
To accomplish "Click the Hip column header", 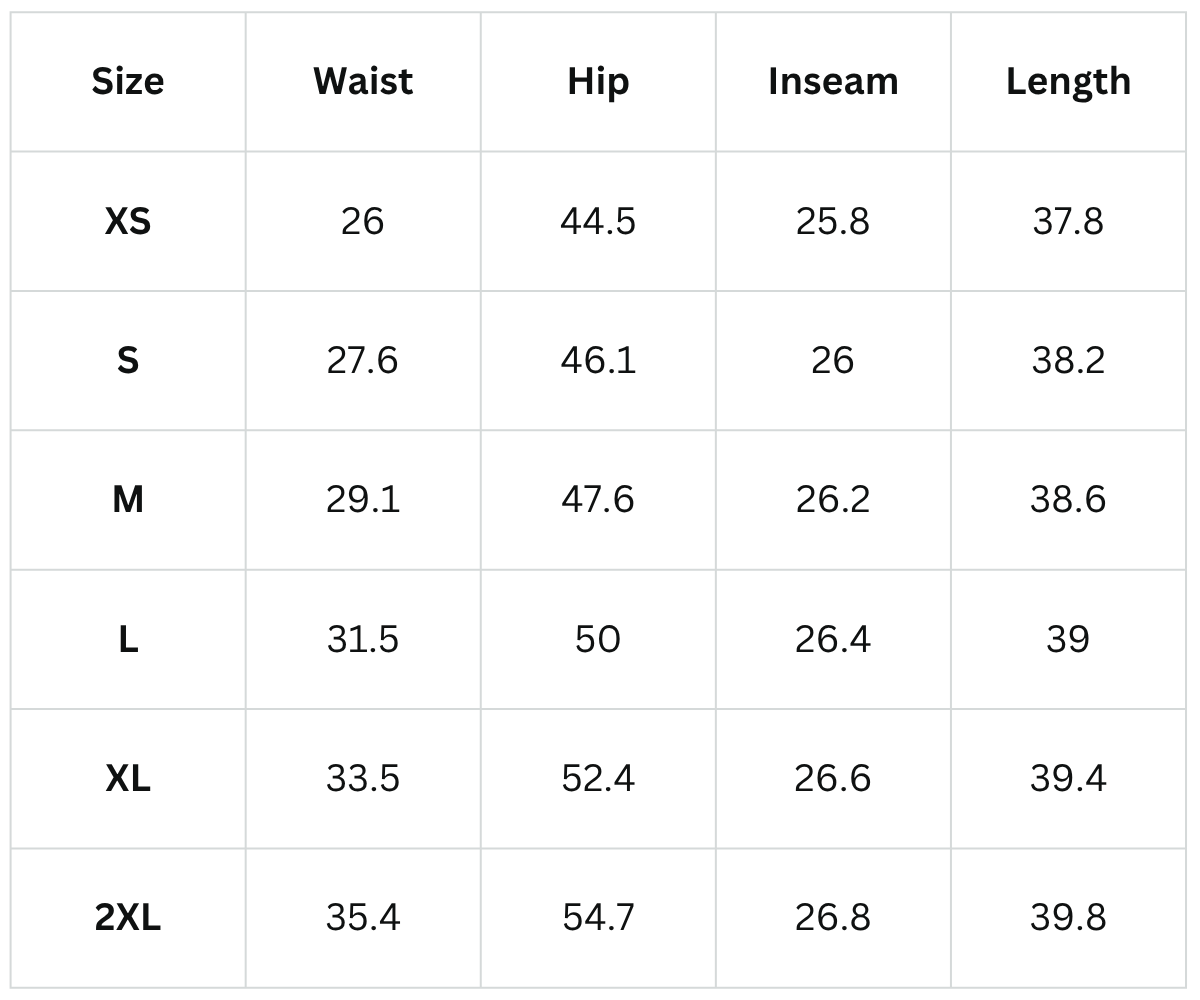I will (598, 81).
